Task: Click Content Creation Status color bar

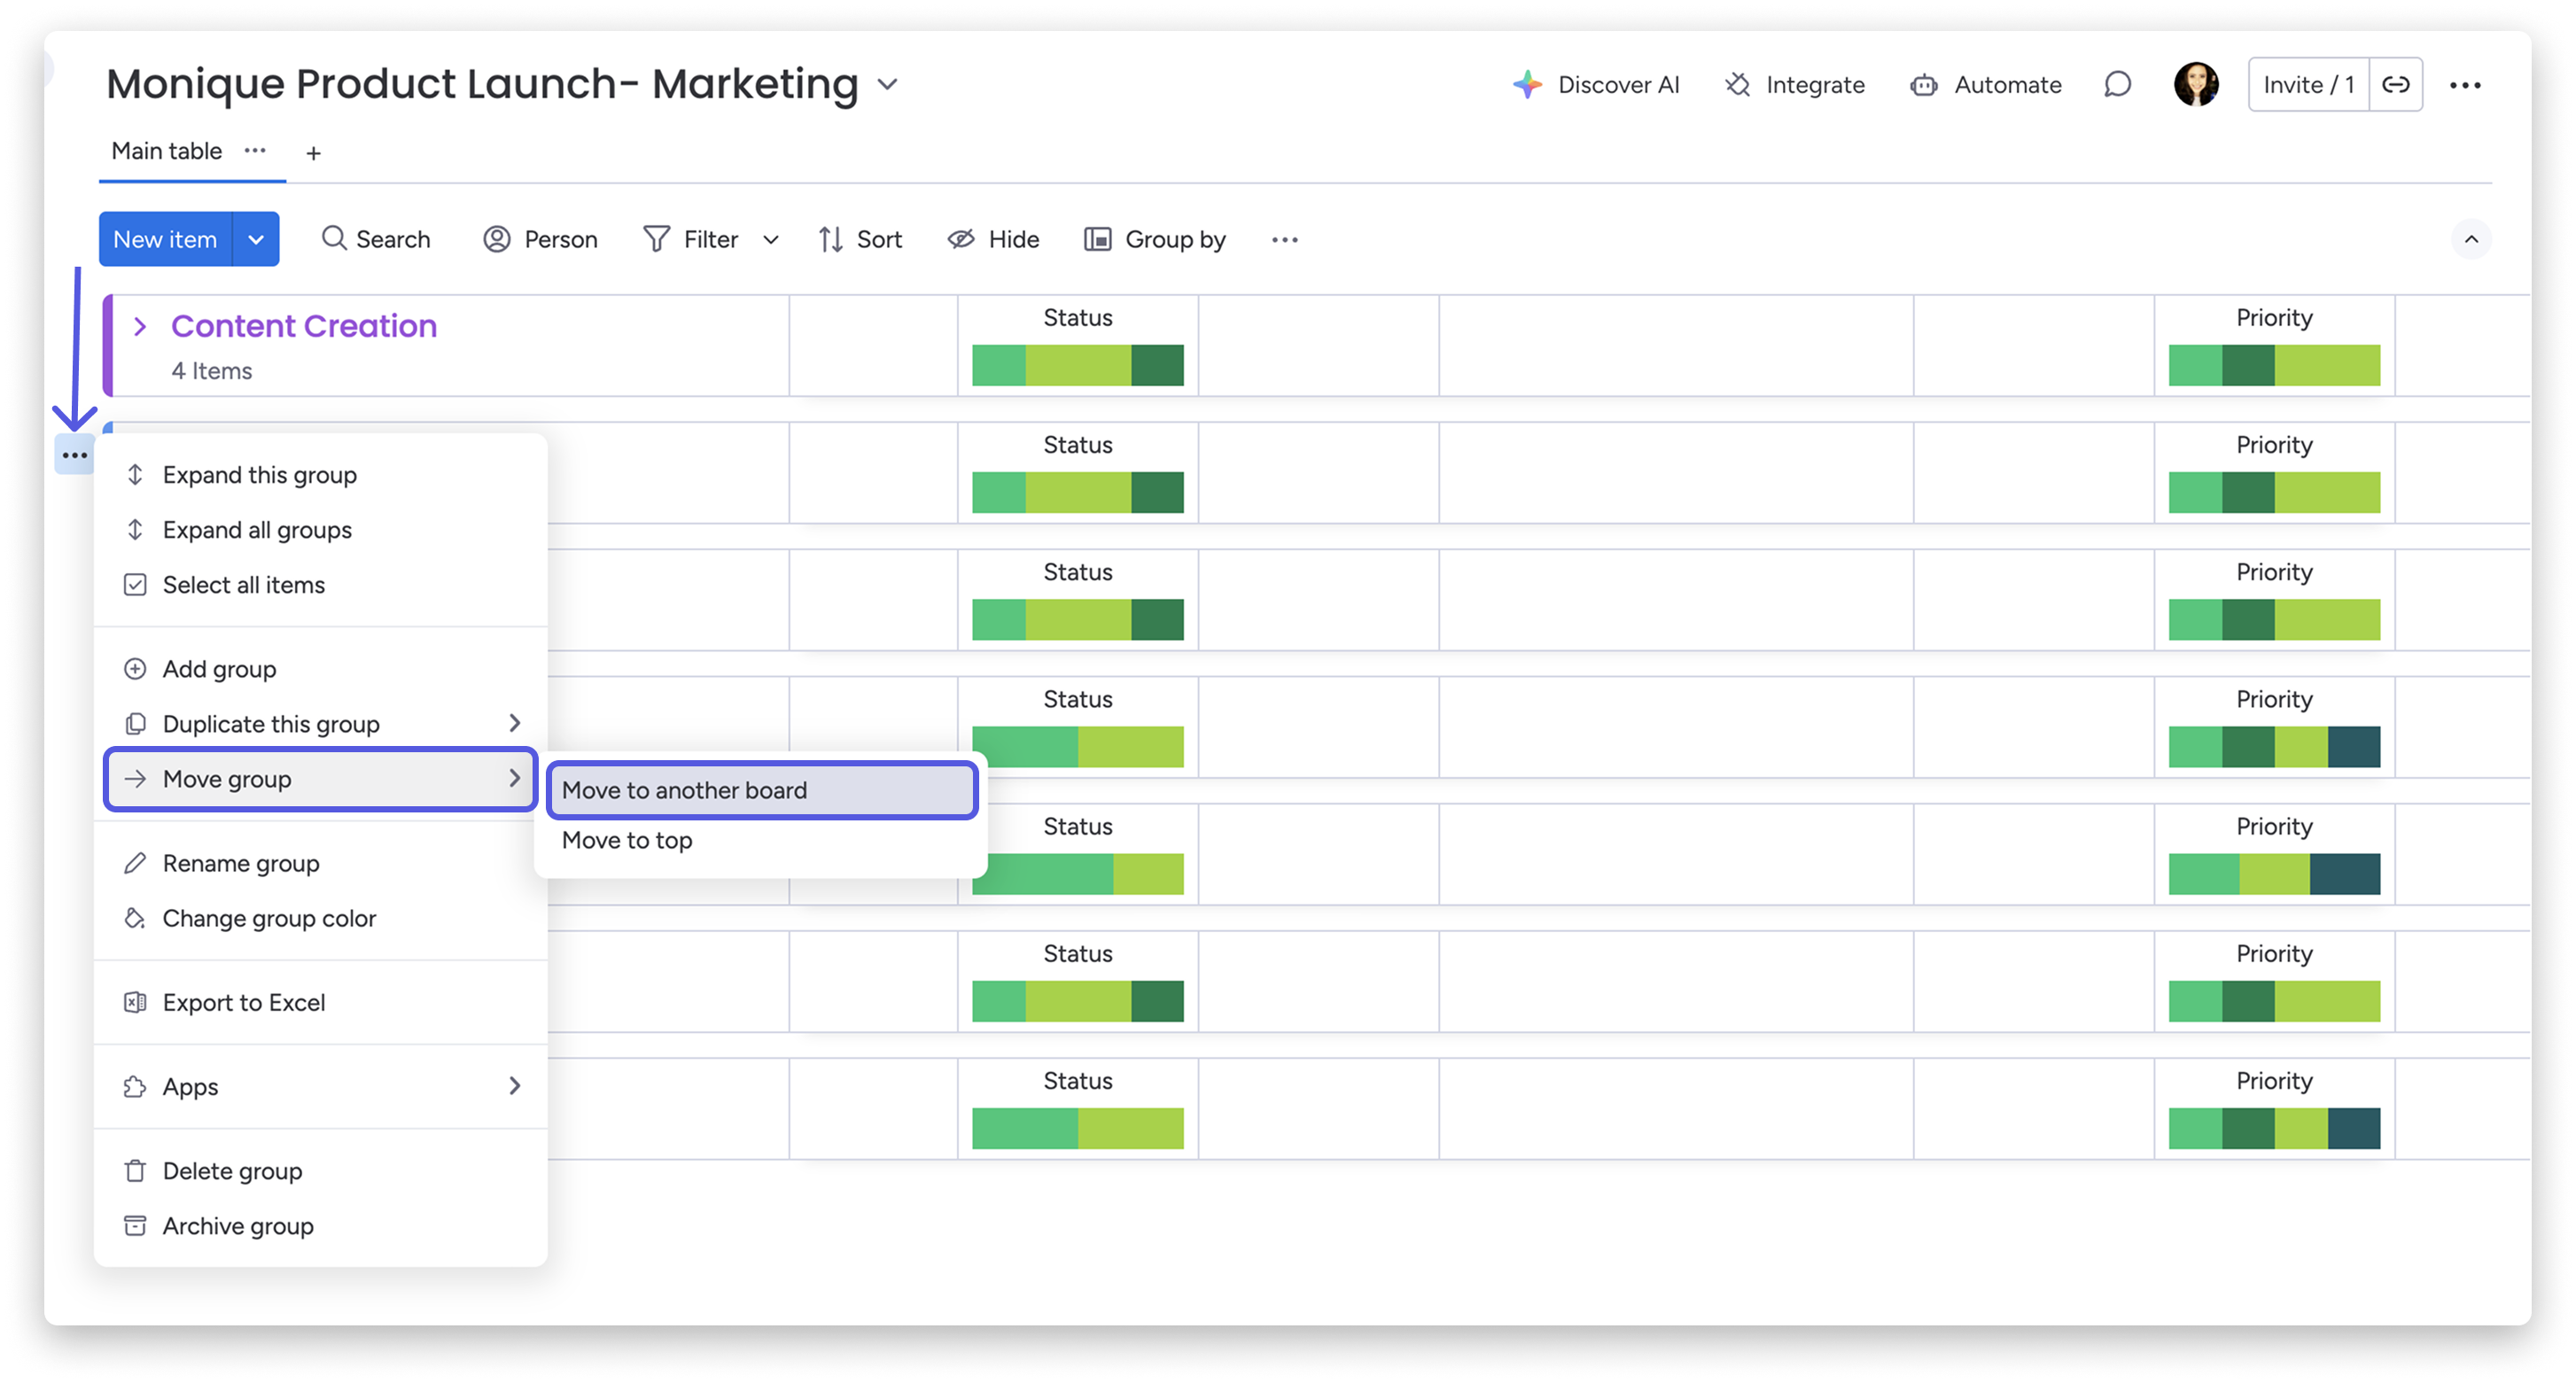Action: pyautogui.click(x=1077, y=365)
